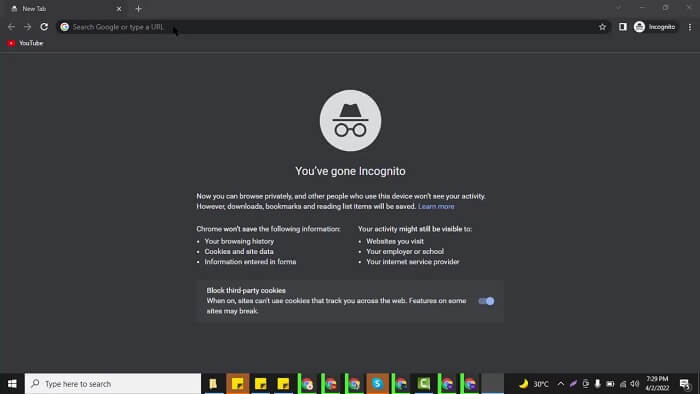Click the Incognito spy hat logo

(x=350, y=120)
